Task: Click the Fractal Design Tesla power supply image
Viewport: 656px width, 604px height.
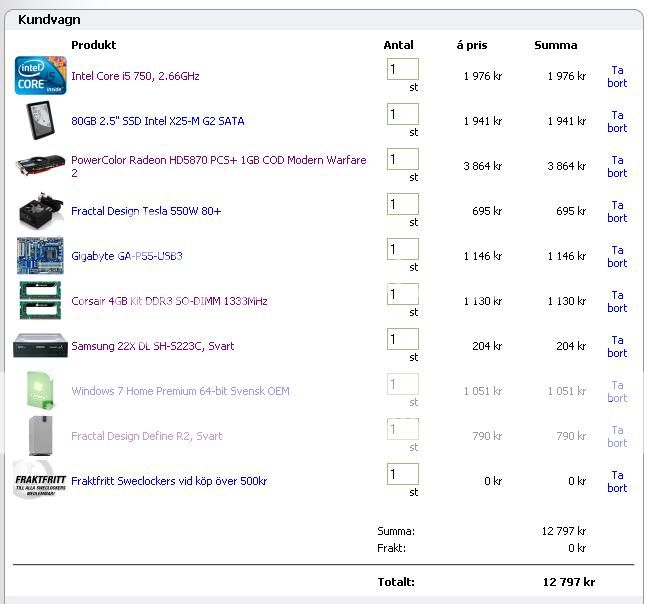Action: (x=40, y=211)
